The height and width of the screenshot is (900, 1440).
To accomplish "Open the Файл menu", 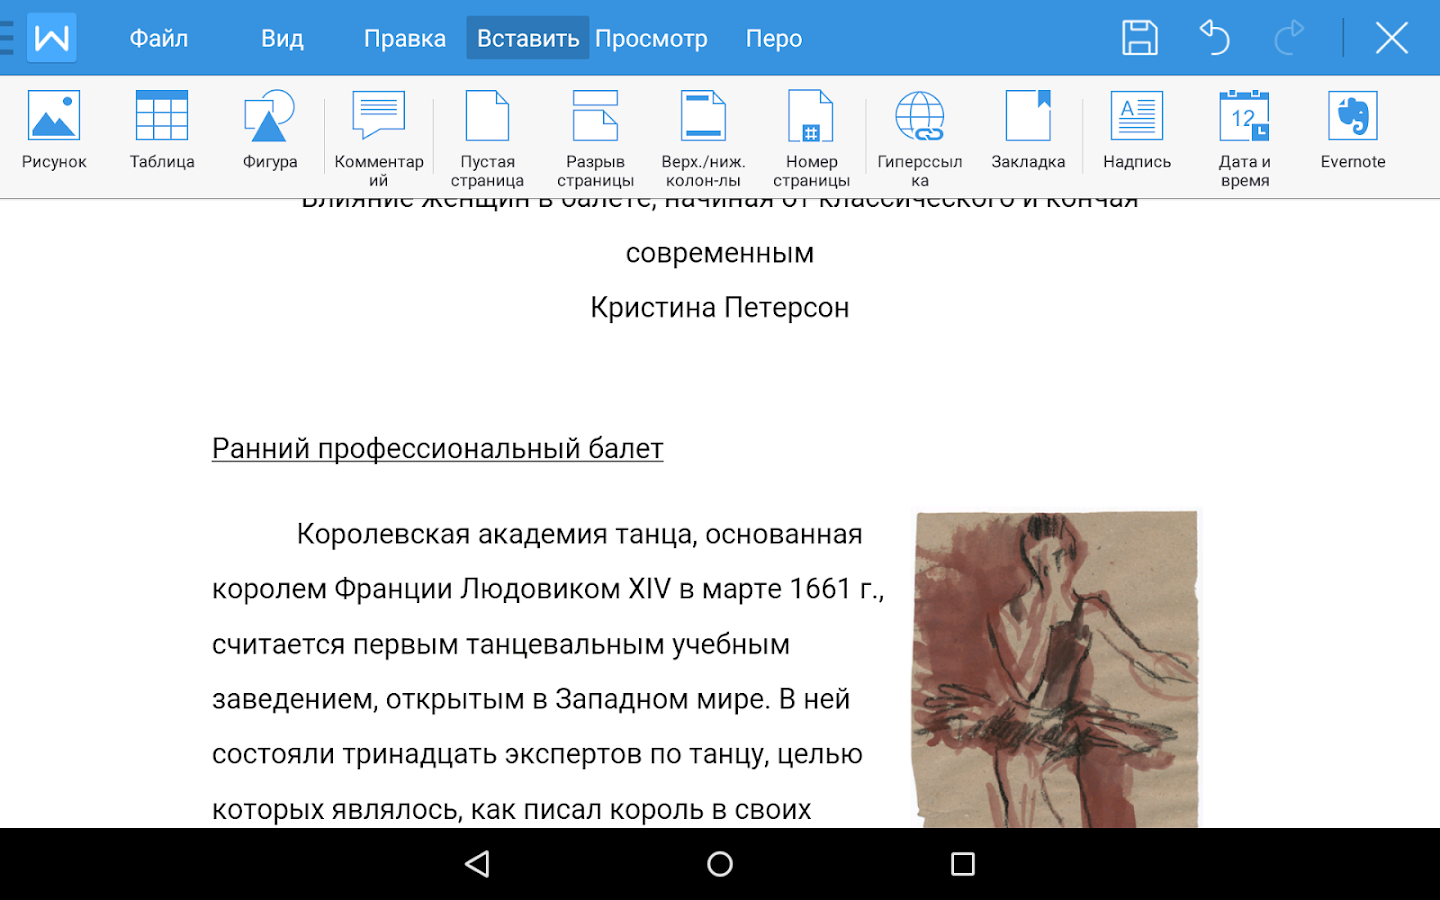I will (x=158, y=38).
